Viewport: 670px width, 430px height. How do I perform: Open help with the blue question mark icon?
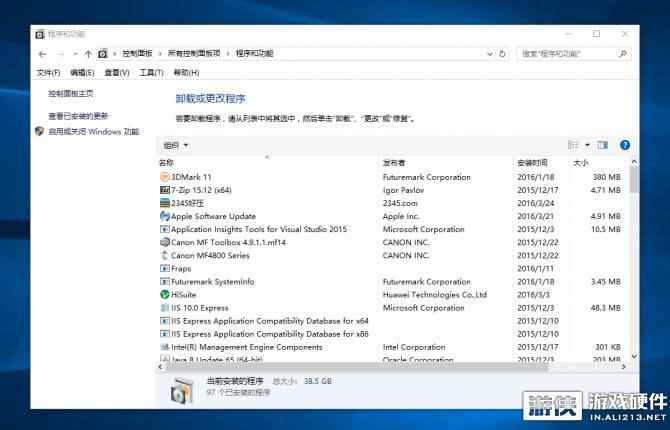click(x=625, y=145)
